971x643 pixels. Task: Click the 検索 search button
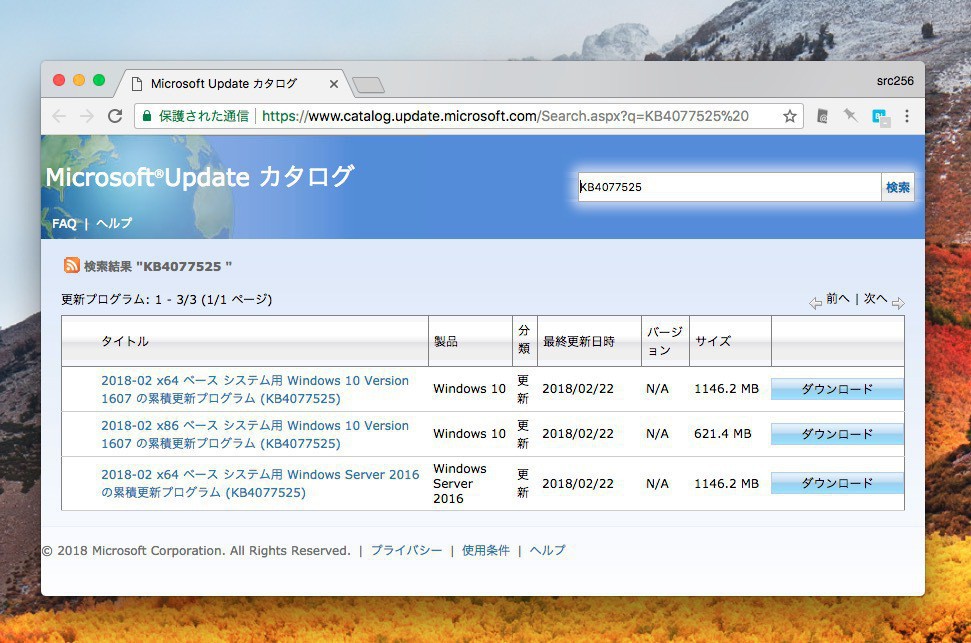coord(898,187)
